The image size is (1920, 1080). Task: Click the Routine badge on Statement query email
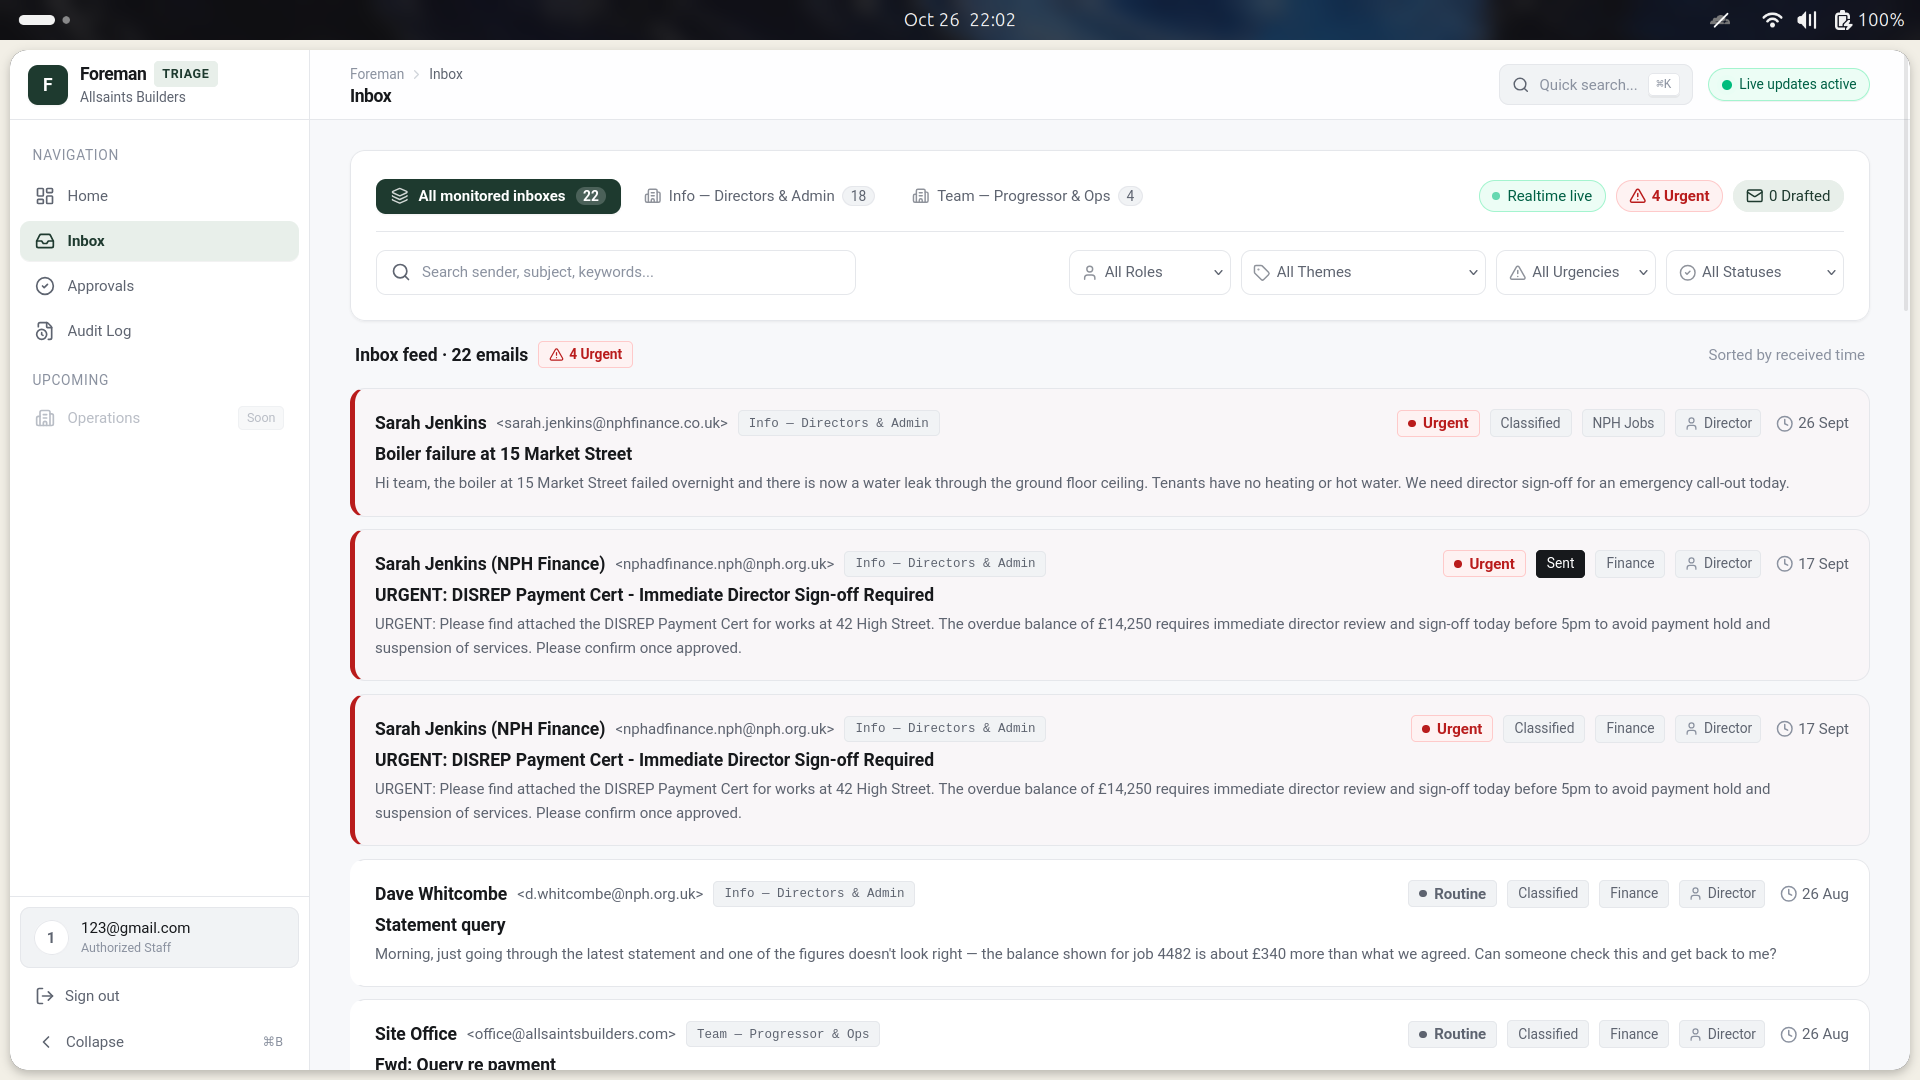(1452, 894)
